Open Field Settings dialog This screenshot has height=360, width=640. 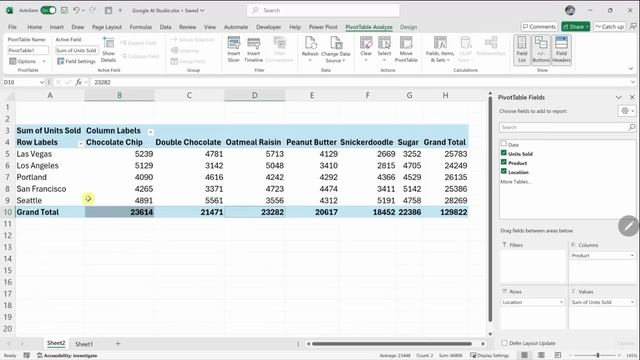[76, 61]
